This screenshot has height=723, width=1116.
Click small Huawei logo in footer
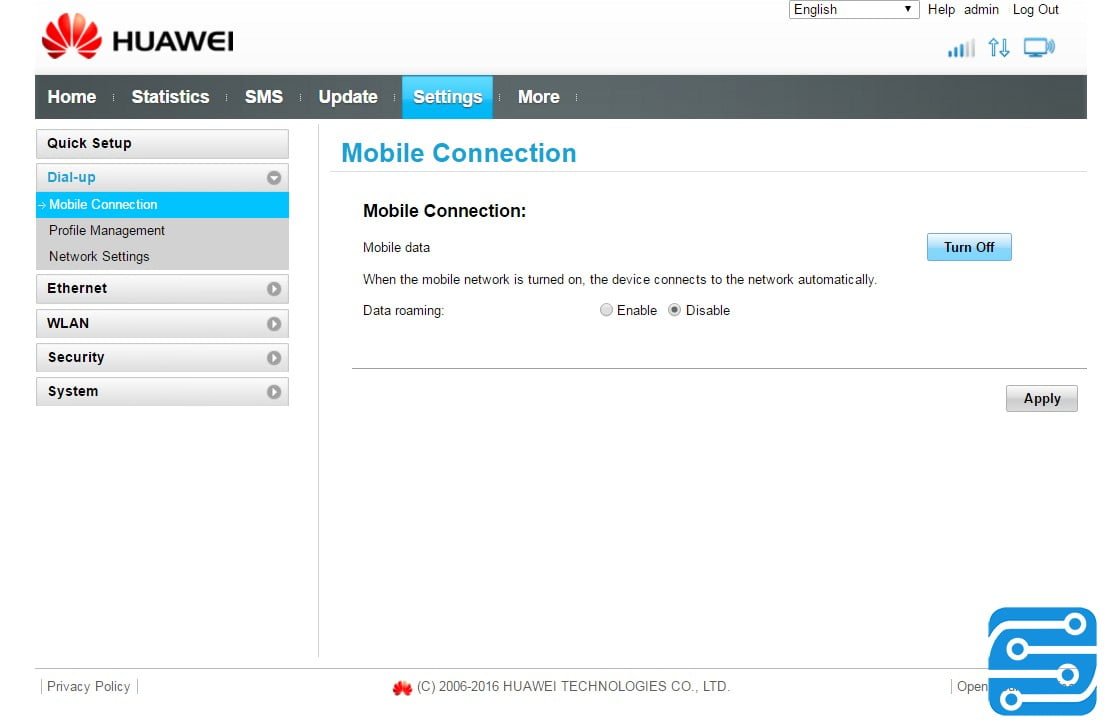(402, 688)
